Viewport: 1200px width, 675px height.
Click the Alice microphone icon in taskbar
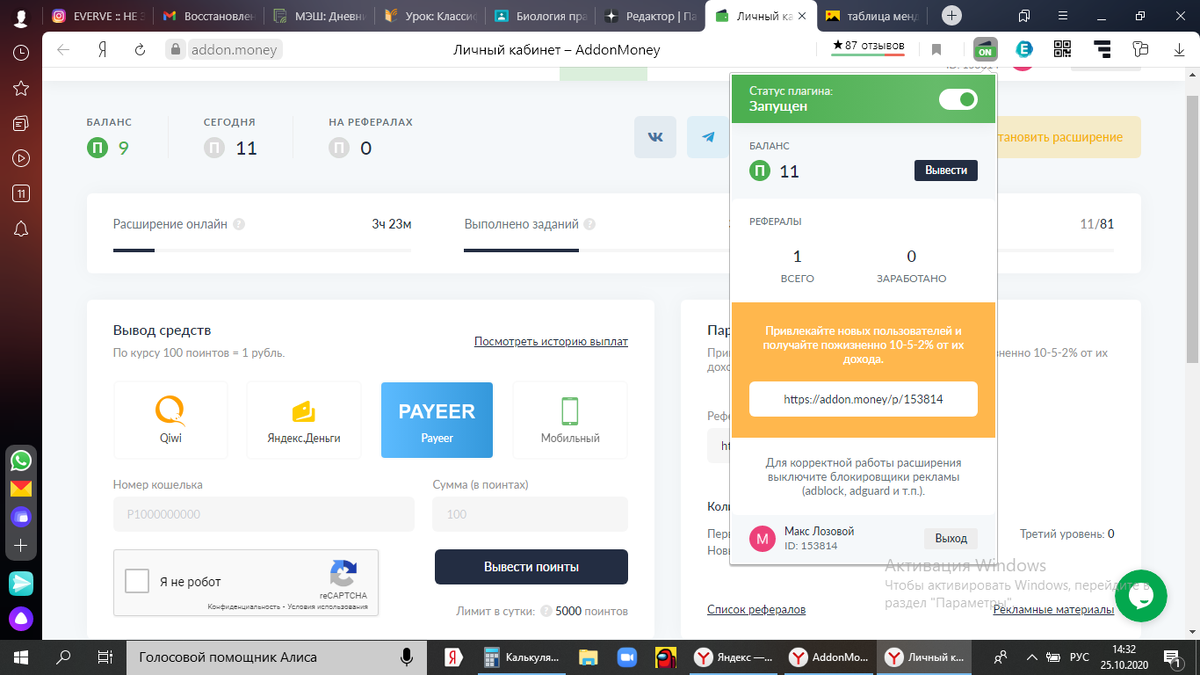pyautogui.click(x=407, y=657)
